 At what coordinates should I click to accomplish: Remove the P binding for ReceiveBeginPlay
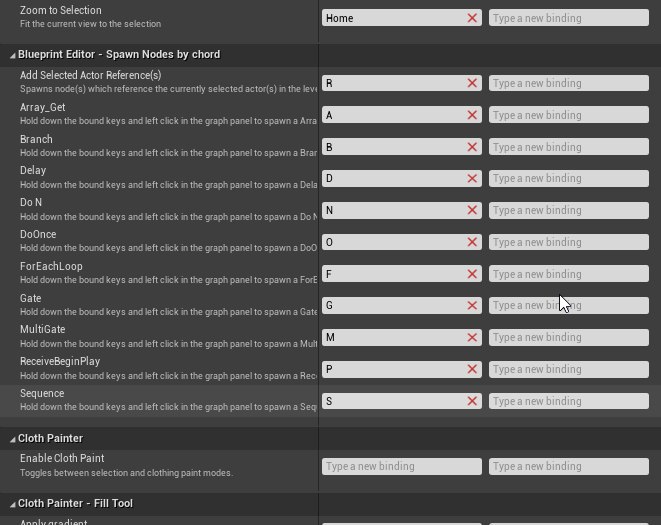click(472, 369)
